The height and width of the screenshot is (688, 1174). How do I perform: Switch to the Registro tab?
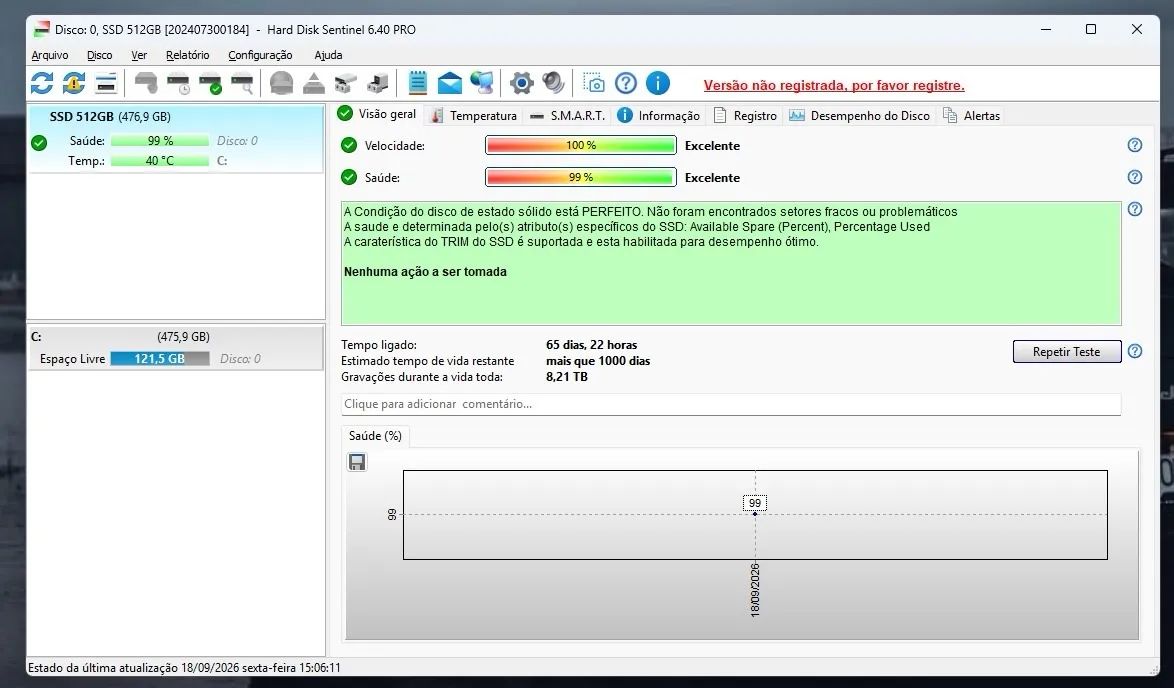pos(745,116)
